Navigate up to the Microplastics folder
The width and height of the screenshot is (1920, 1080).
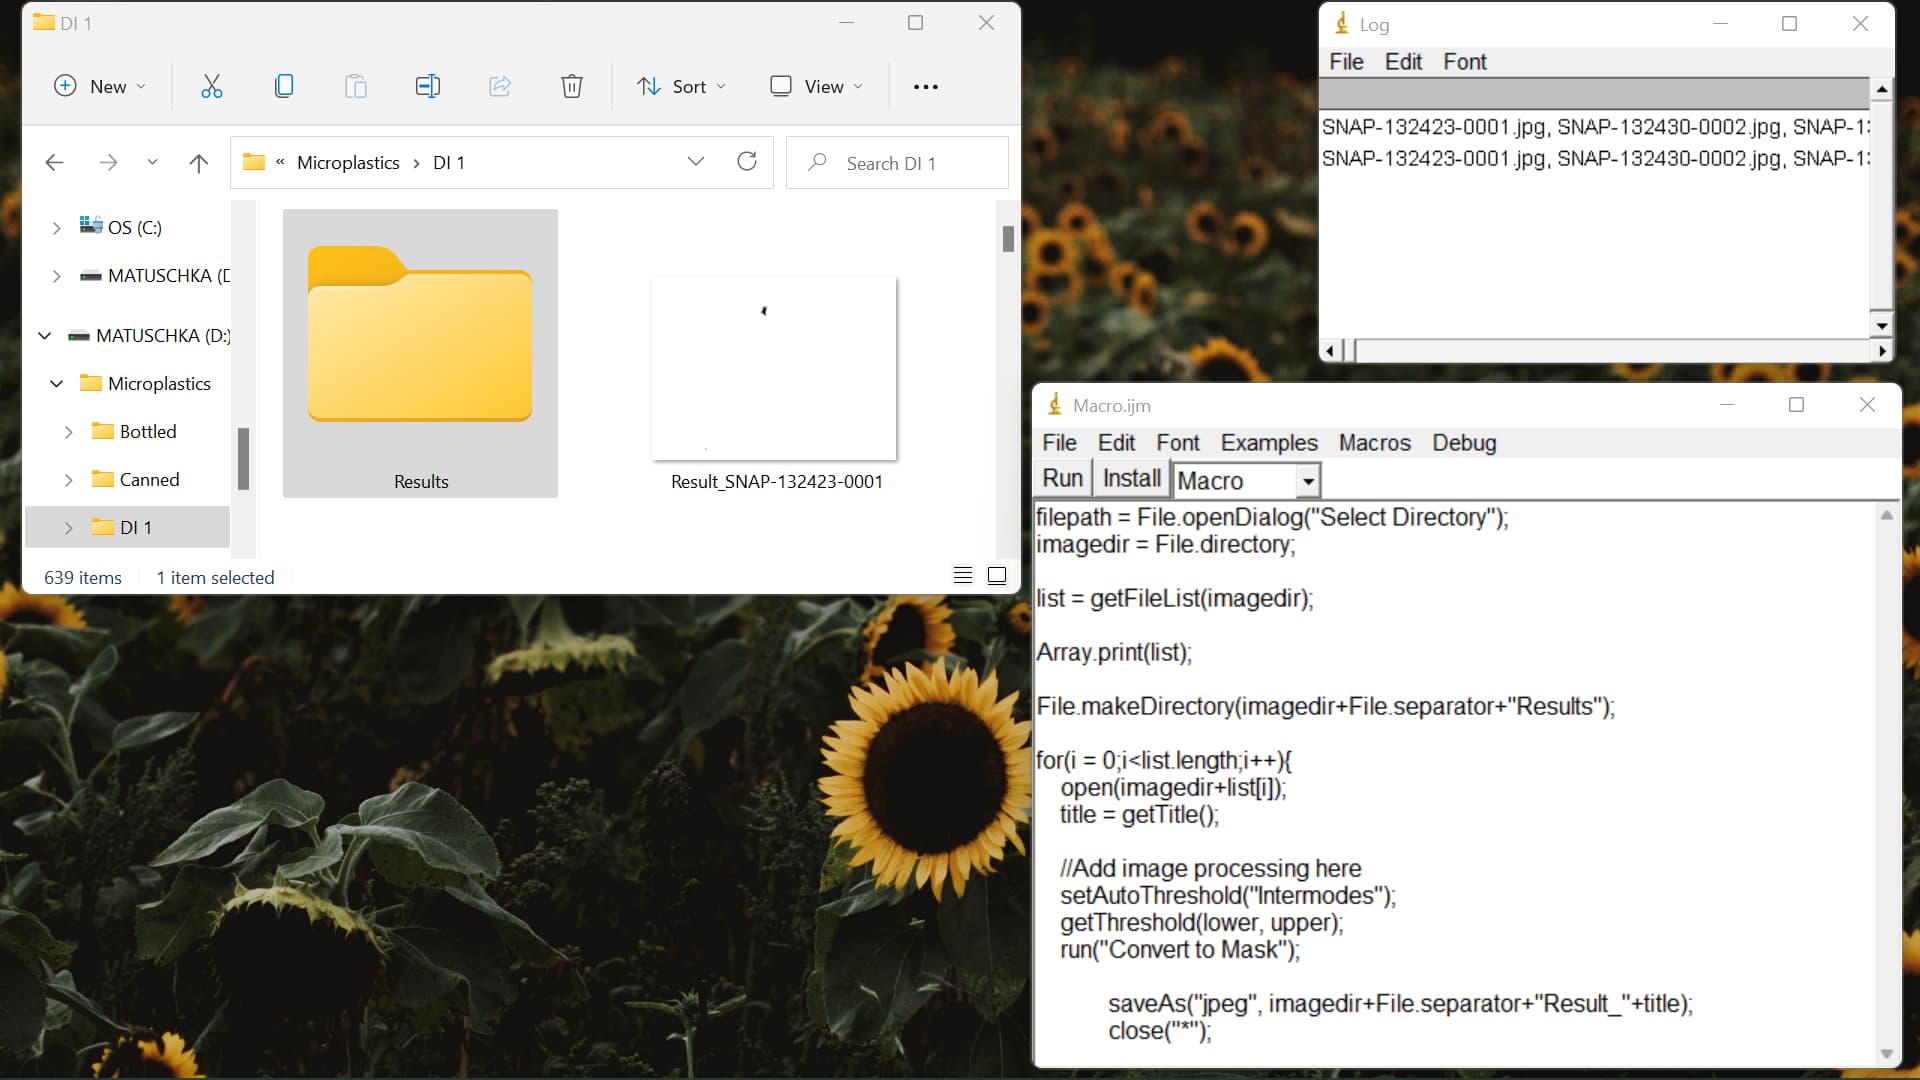(198, 162)
